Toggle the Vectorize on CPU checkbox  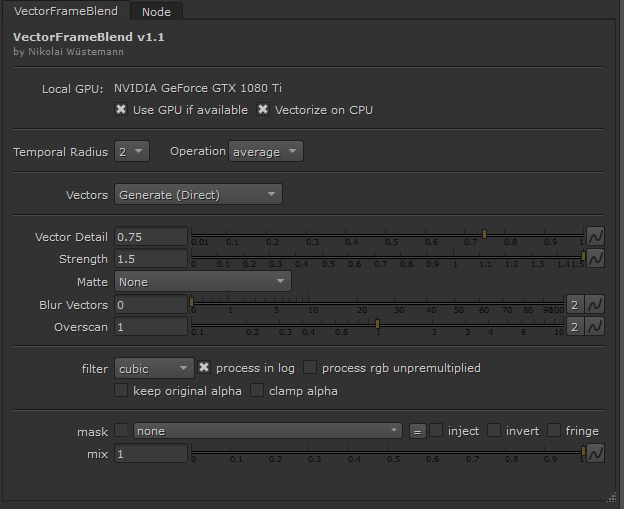tap(263, 110)
